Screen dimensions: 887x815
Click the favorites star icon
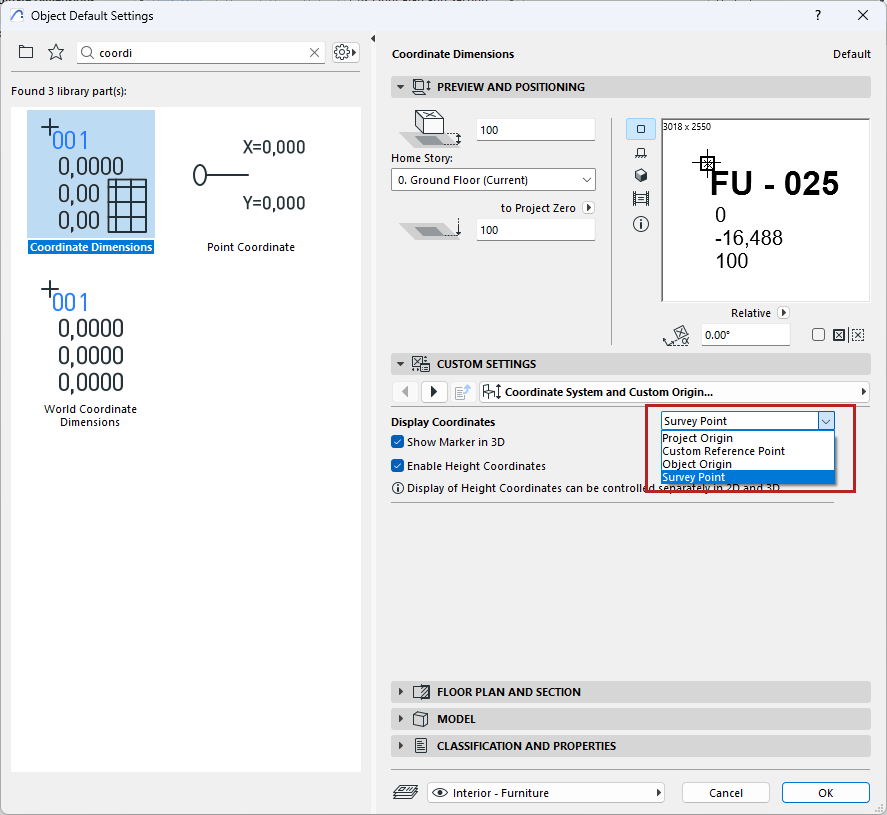[x=56, y=52]
